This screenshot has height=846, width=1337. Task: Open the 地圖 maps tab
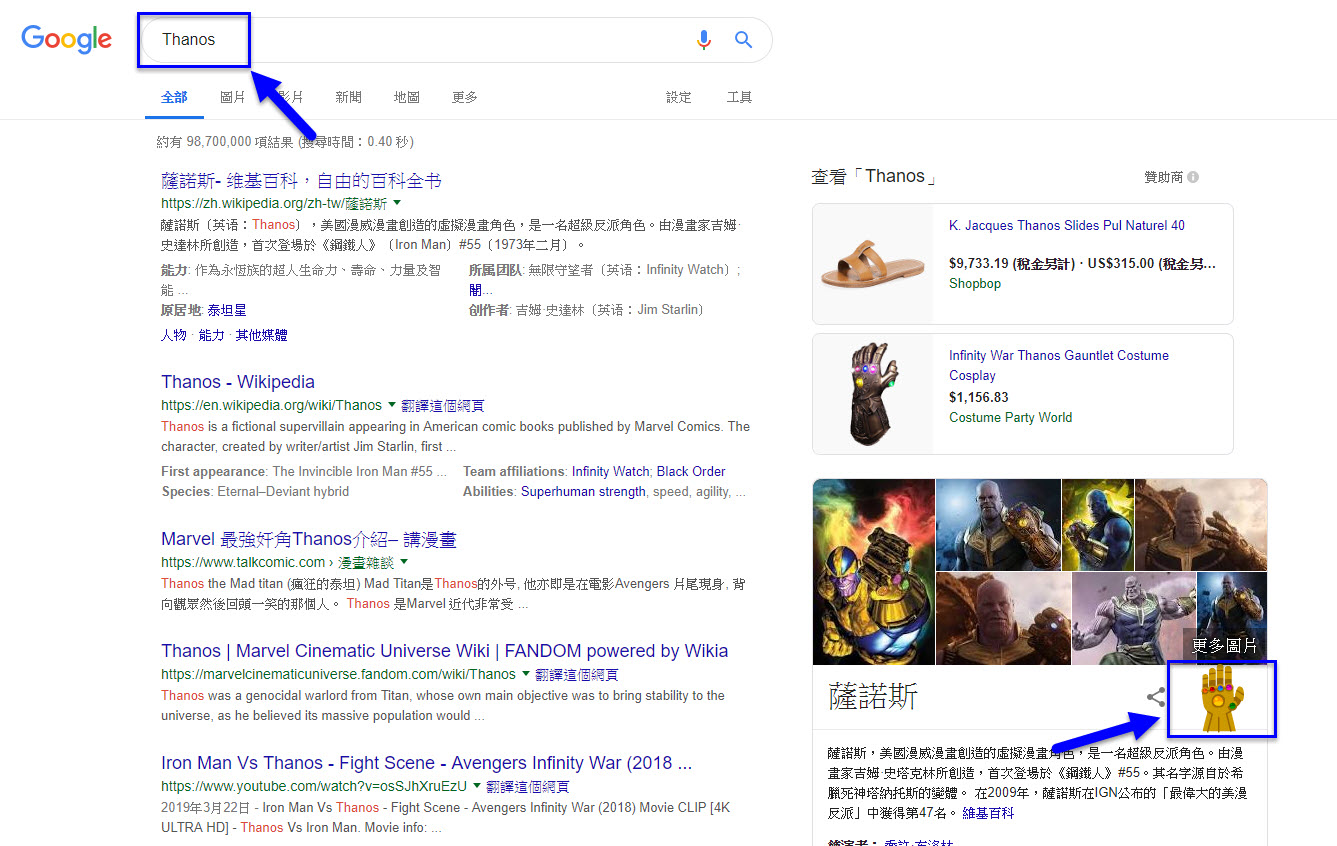point(407,97)
